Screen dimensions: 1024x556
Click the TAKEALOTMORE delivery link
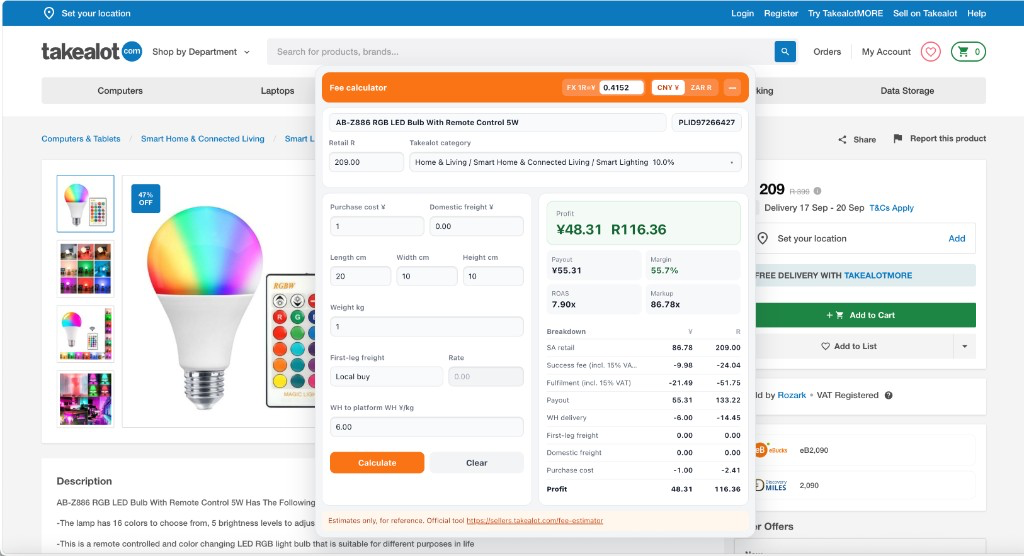[x=878, y=275]
